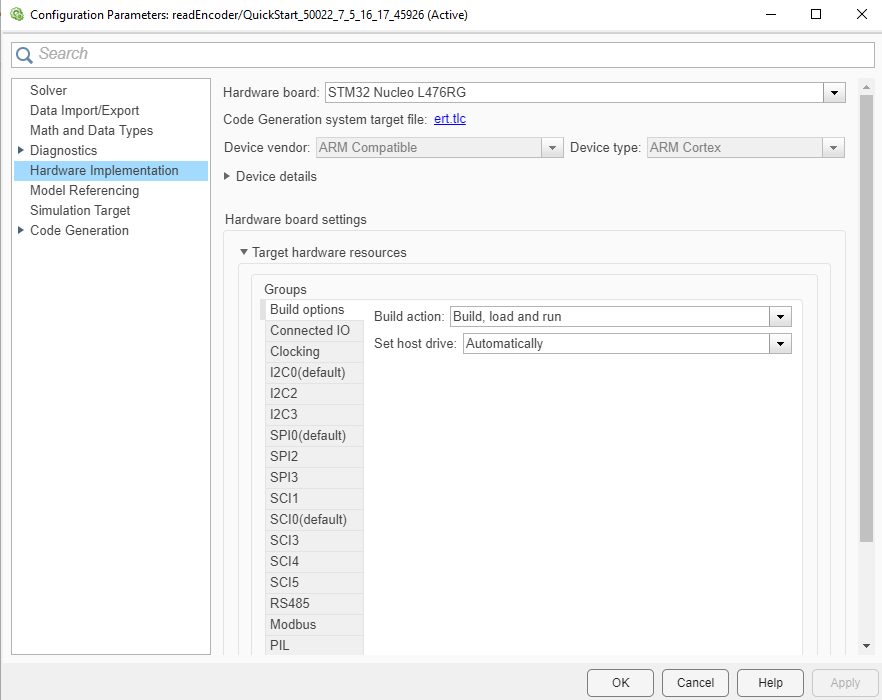This screenshot has width=882, height=700.
Task: Close the Configuration Parameters window
Action: [x=861, y=14]
